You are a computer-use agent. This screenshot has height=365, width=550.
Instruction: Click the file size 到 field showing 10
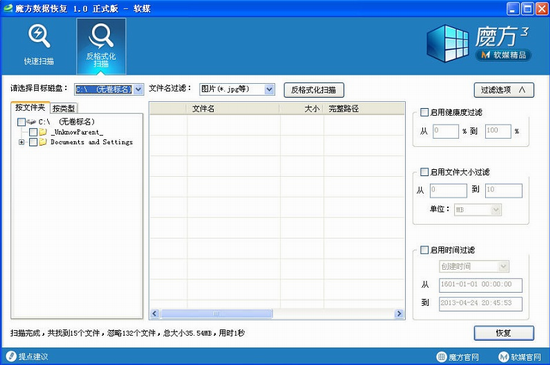pyautogui.click(x=504, y=190)
